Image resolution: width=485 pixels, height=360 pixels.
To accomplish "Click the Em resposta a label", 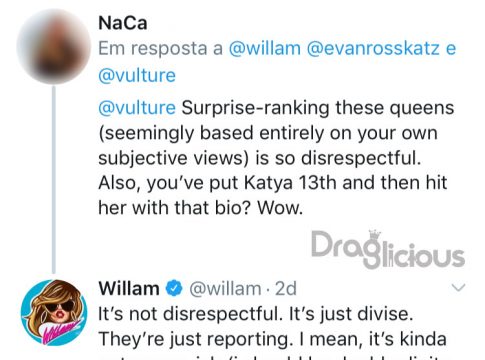I will click(160, 49).
